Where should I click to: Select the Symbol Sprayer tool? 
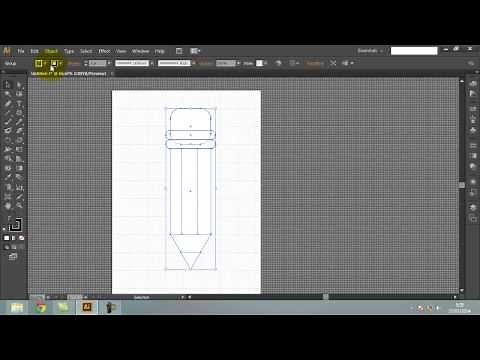[7, 187]
